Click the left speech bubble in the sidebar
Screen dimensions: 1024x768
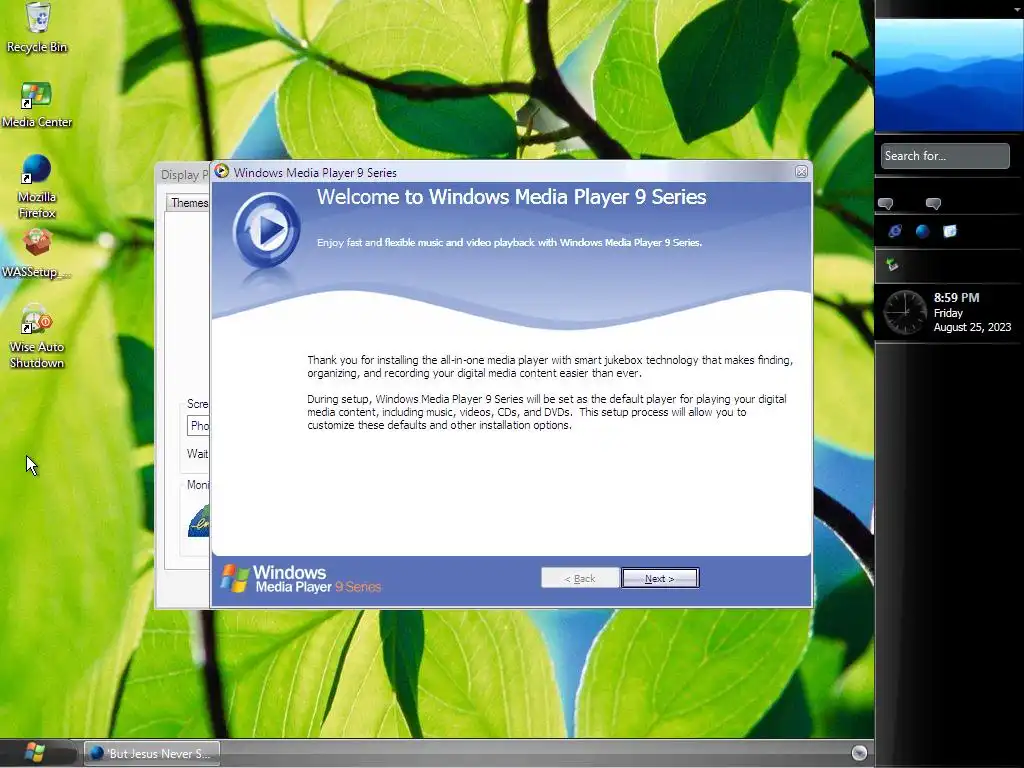coord(886,204)
